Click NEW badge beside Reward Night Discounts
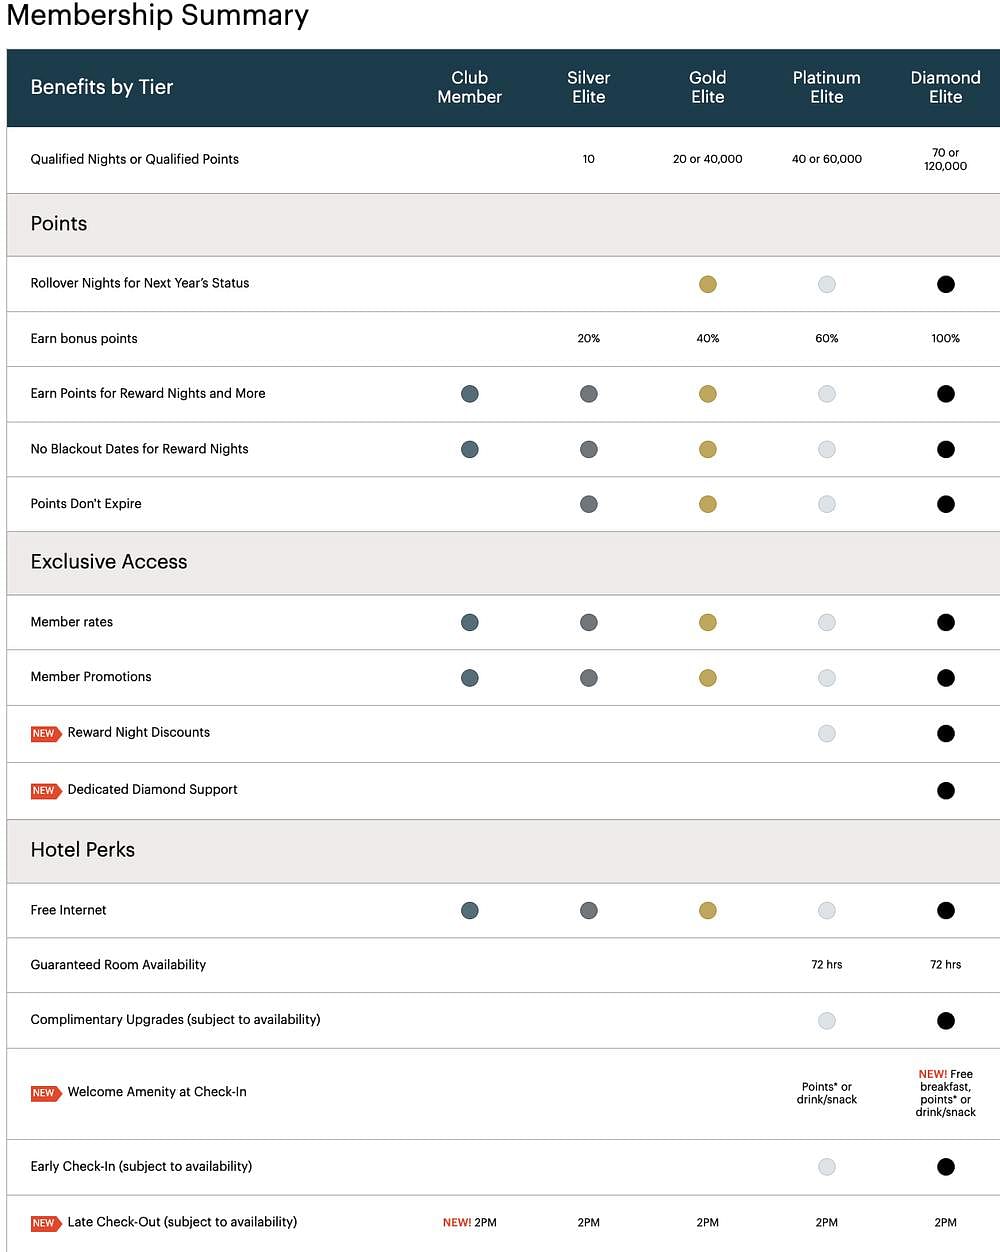This screenshot has width=1000, height=1252. [44, 733]
